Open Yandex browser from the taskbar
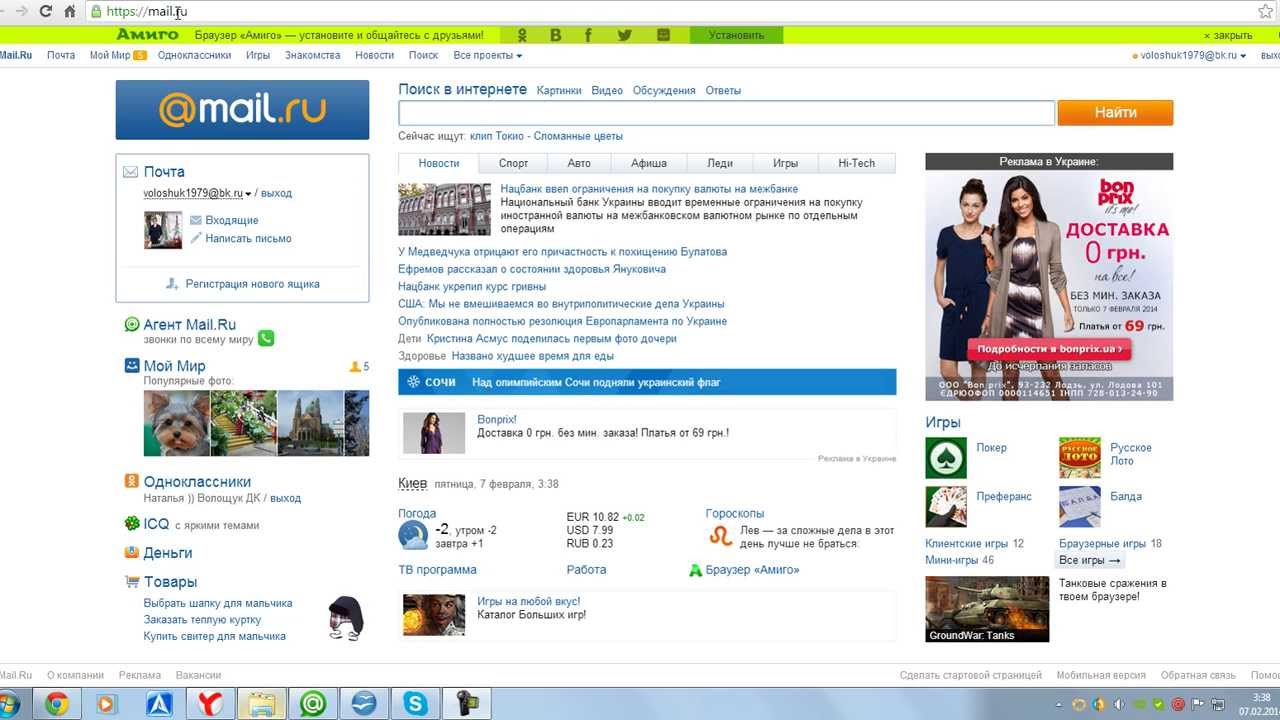Image resolution: width=1280 pixels, height=720 pixels. pyautogui.click(x=210, y=704)
